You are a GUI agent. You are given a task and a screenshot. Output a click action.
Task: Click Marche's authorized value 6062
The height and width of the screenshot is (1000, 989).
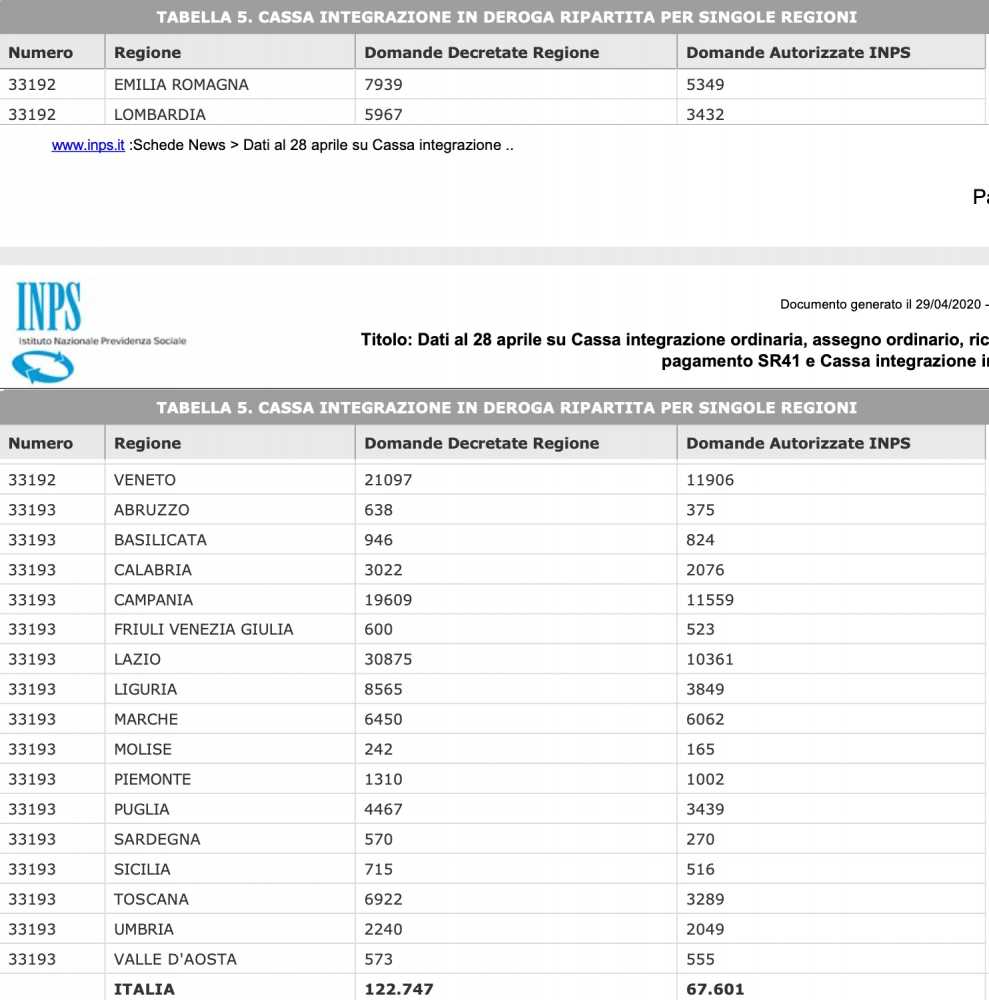coord(705,719)
